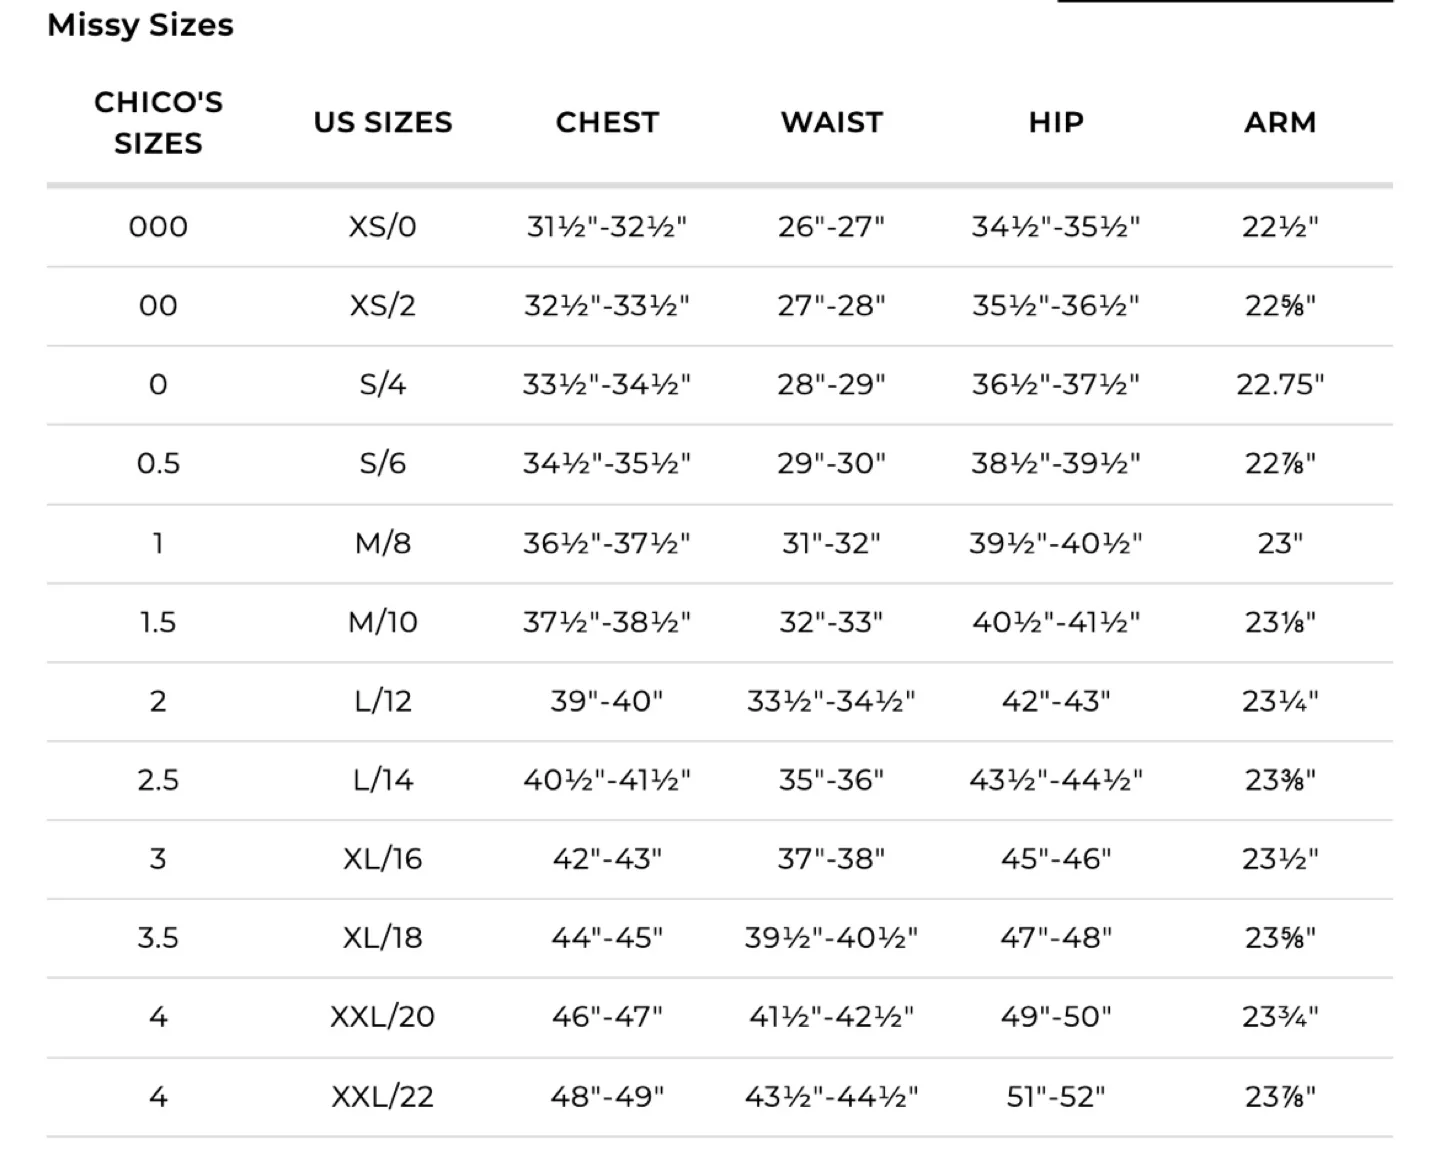Select the ARM column header

[1280, 122]
